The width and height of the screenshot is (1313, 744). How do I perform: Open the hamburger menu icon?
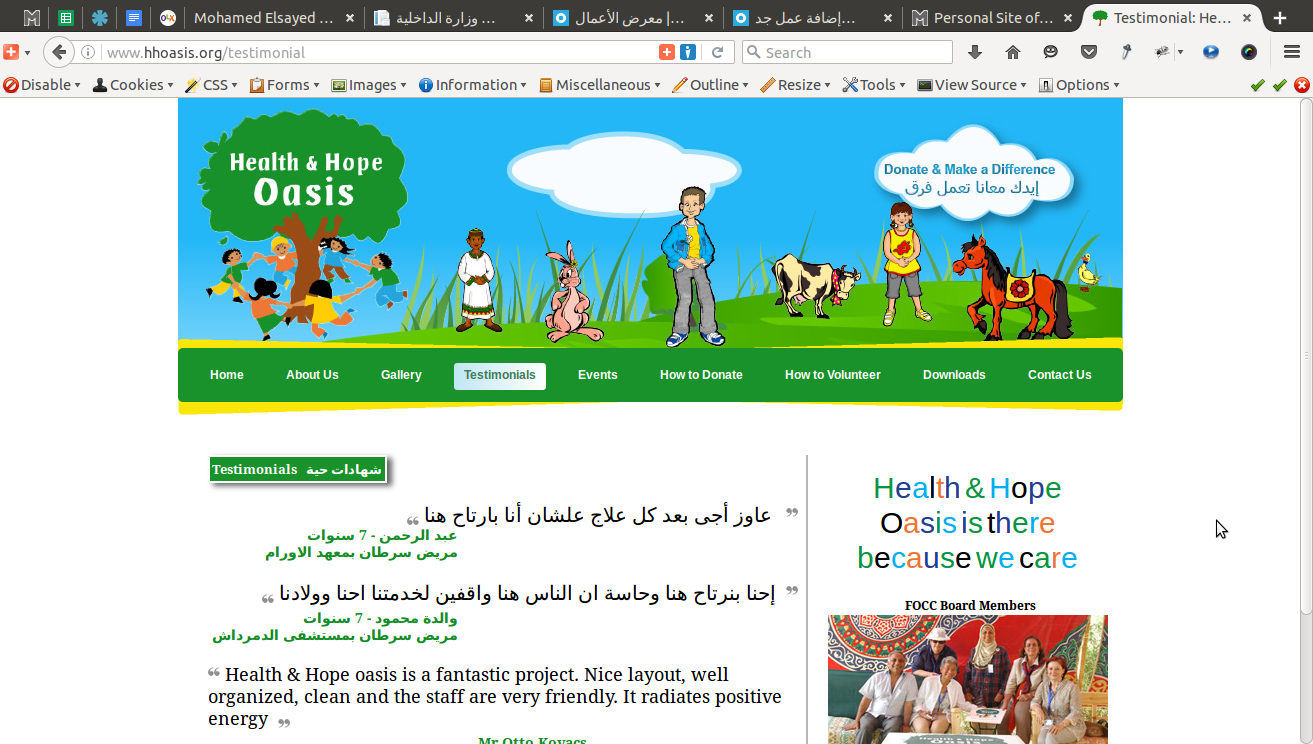point(1292,52)
